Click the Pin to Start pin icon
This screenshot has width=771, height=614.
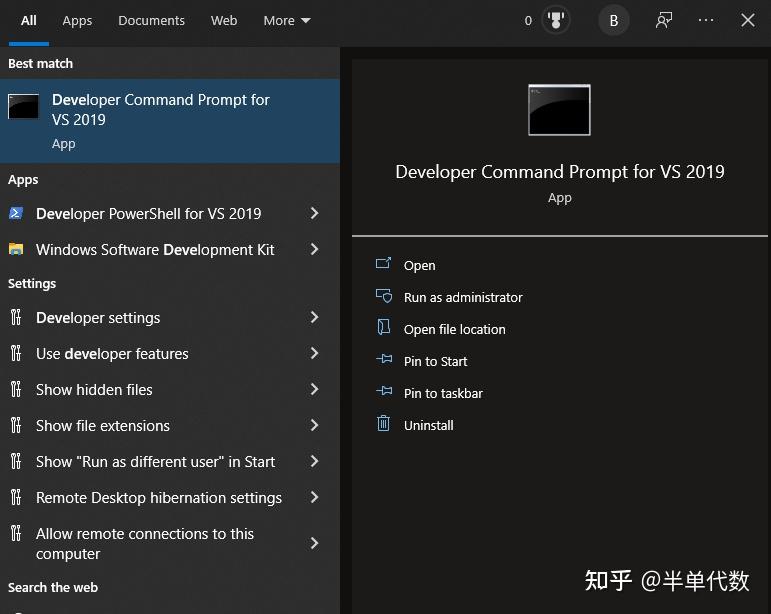(x=384, y=359)
